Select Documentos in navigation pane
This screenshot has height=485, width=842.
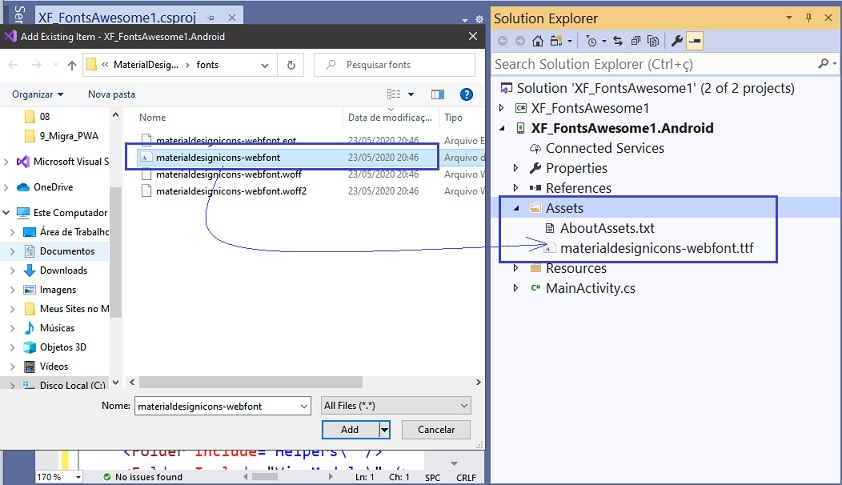point(67,251)
